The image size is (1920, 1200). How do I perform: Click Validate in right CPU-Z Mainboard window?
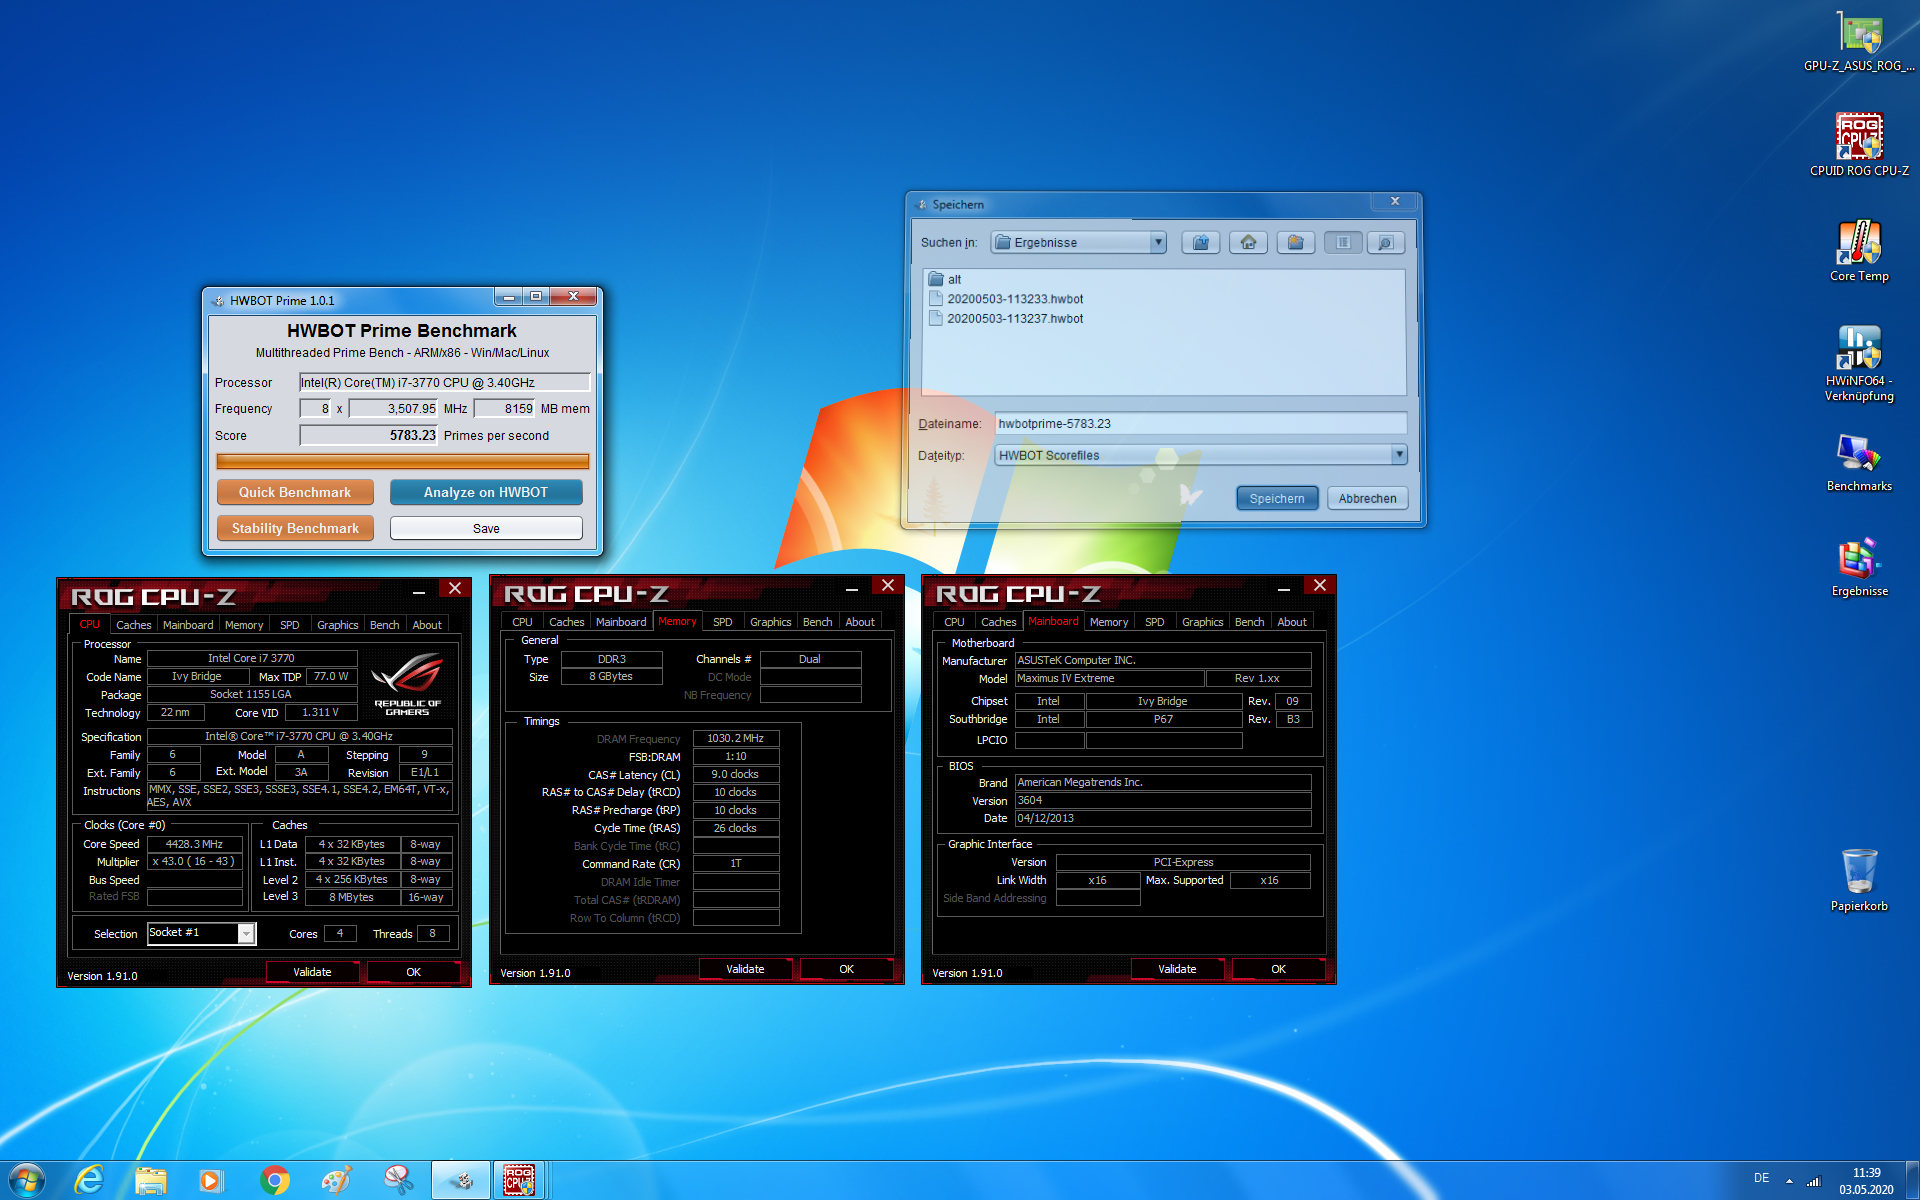(1177, 969)
